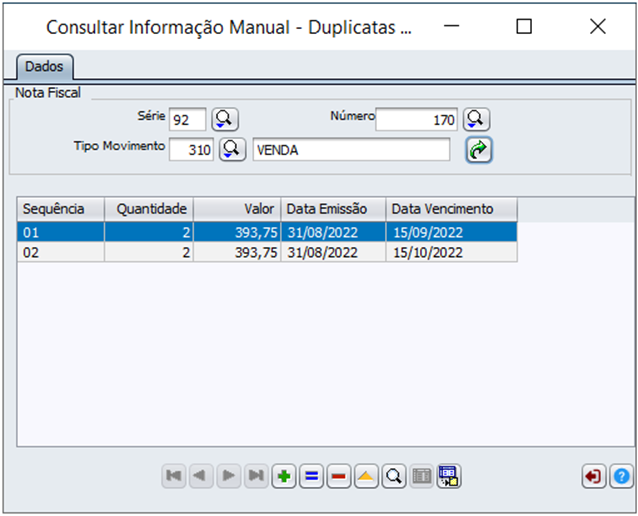638x516 pixels.
Task: Open help with the blue question icon
Action: 620,477
